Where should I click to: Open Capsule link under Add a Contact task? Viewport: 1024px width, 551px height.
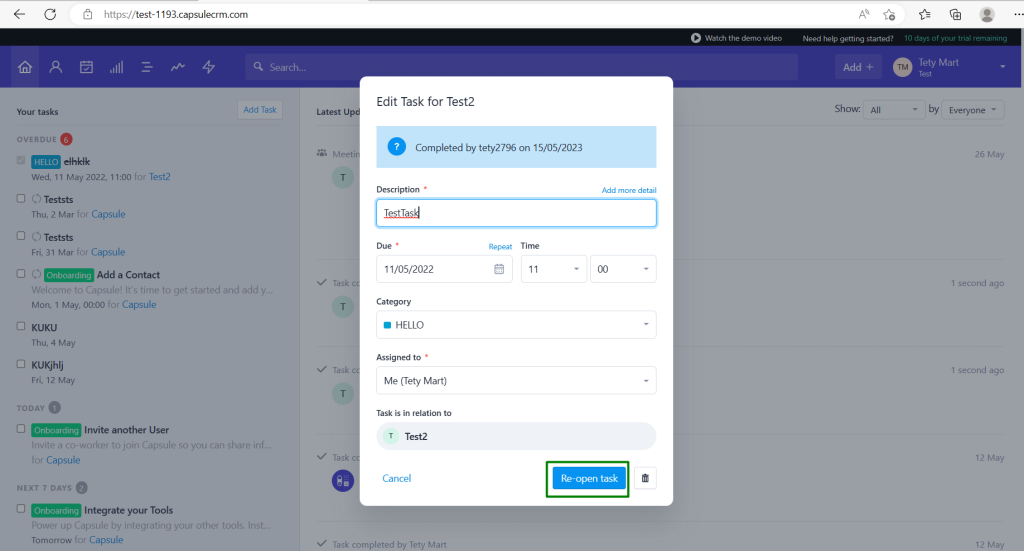[139, 304]
